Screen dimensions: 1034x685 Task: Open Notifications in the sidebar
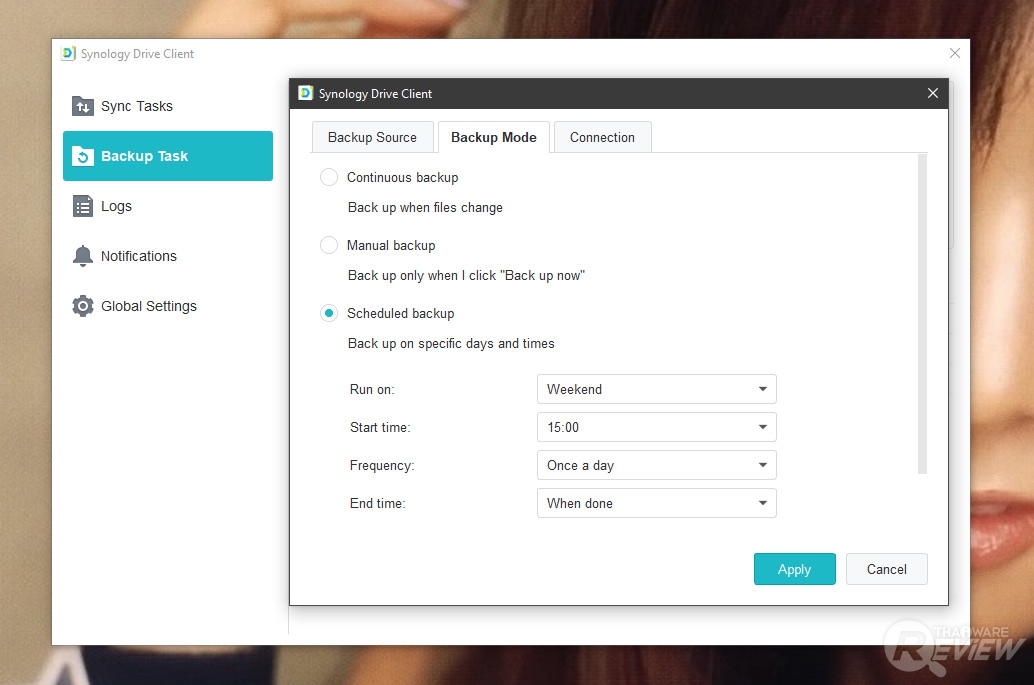[167, 256]
